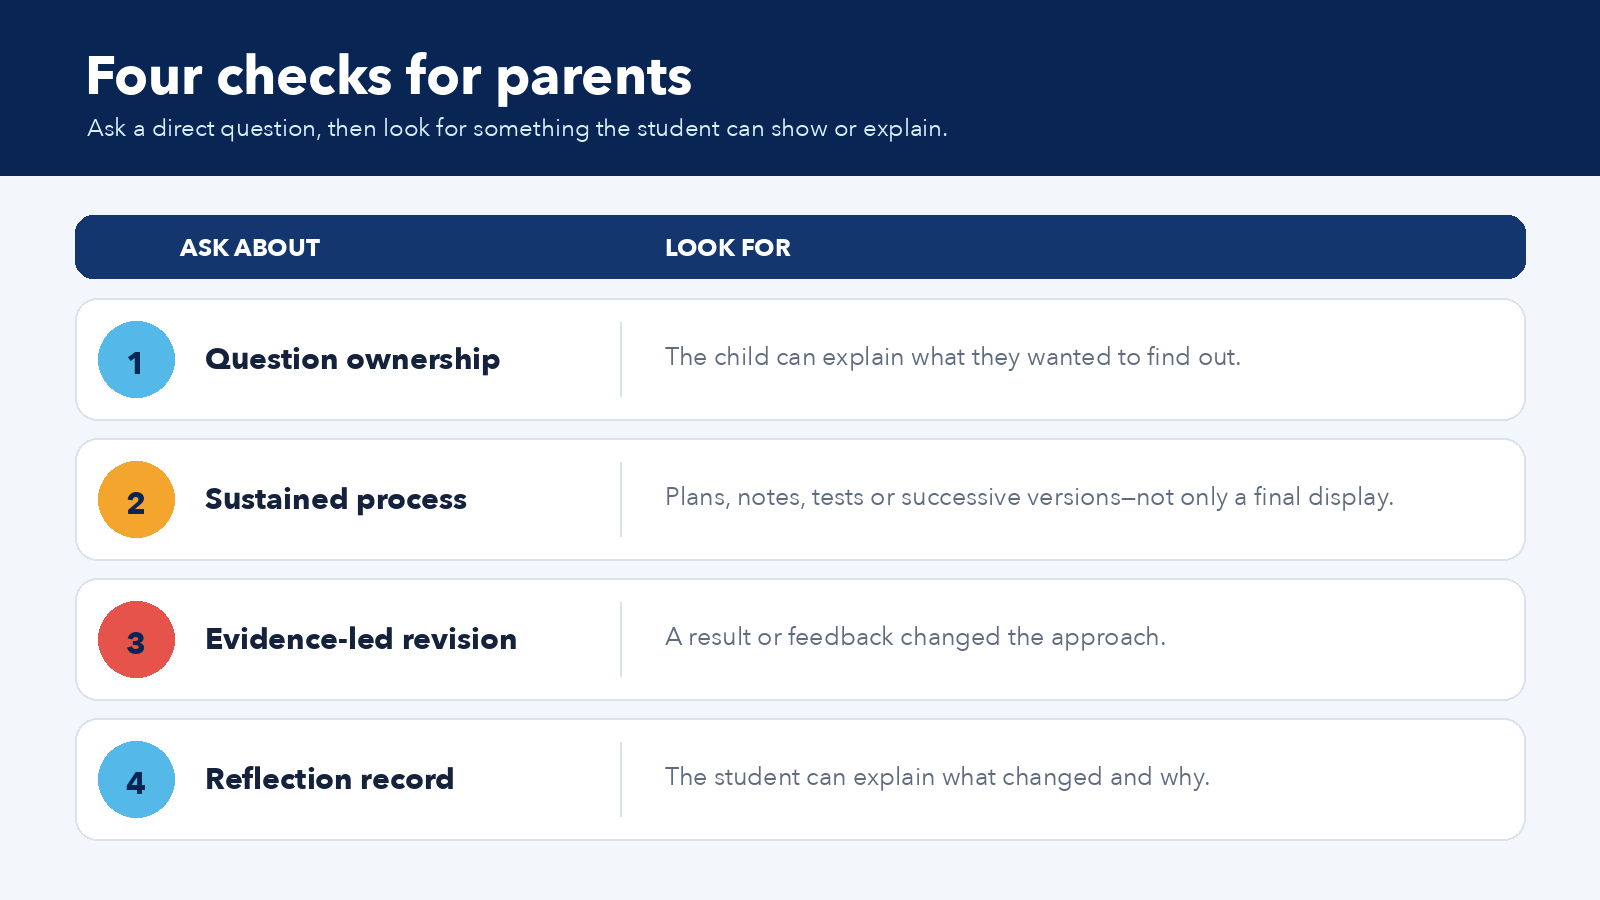The height and width of the screenshot is (900, 1600).
Task: Select the Question ownership heading
Action: tap(352, 359)
